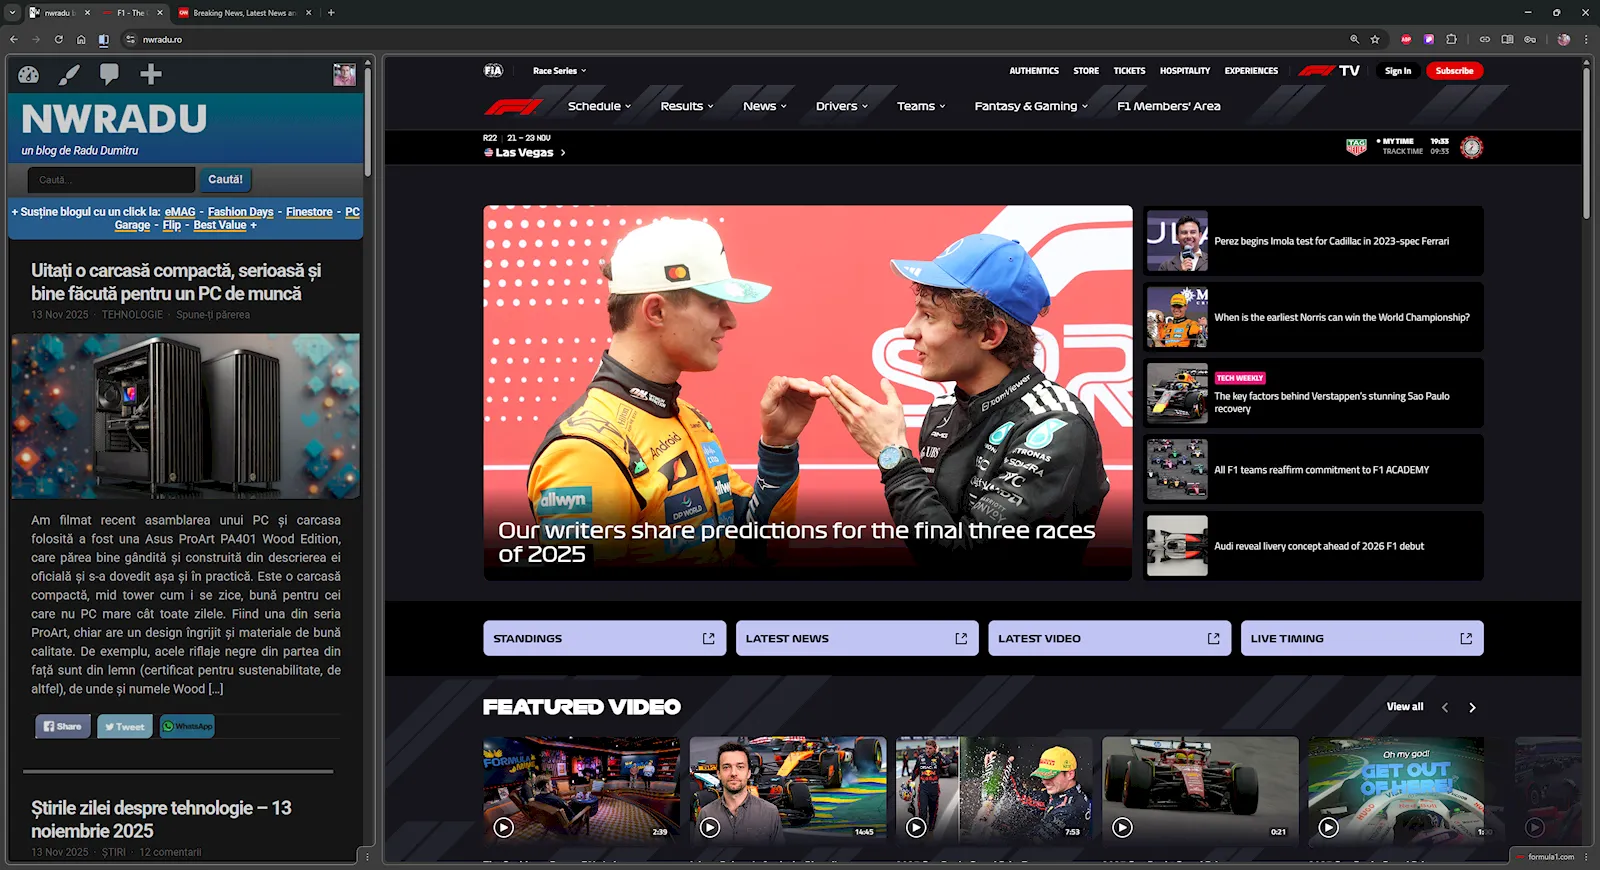Bookmark this page with star icon
Image resolution: width=1600 pixels, height=870 pixels.
(x=1375, y=40)
